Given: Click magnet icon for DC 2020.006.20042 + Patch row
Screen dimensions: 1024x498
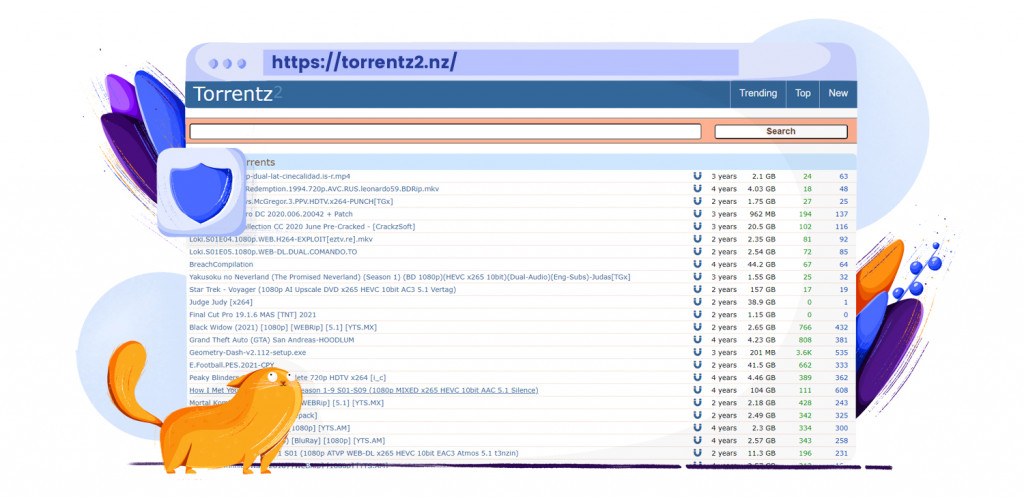Looking at the screenshot, I should click(697, 213).
